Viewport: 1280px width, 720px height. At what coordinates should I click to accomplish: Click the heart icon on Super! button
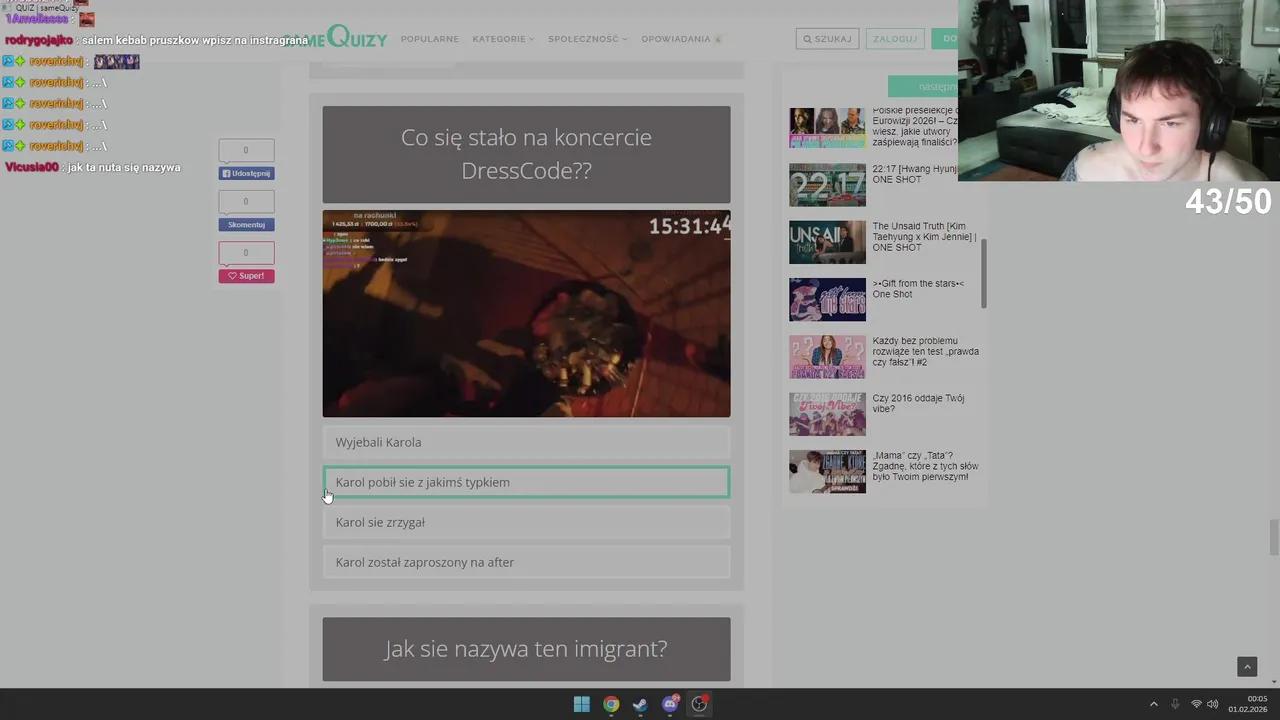coord(233,275)
